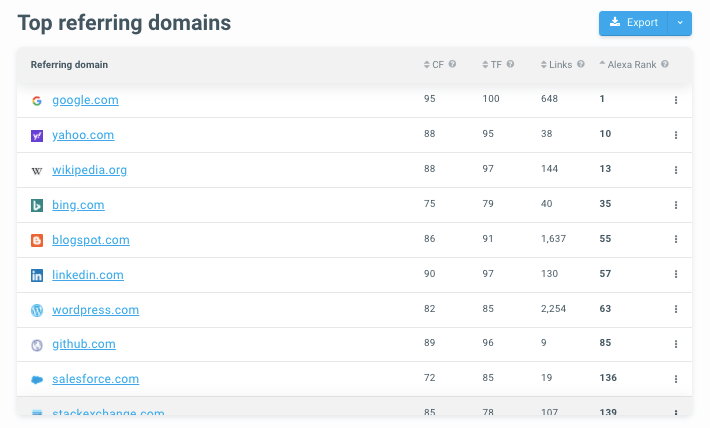Click help icon next to TF column
The height and width of the screenshot is (428, 710).
510,65
